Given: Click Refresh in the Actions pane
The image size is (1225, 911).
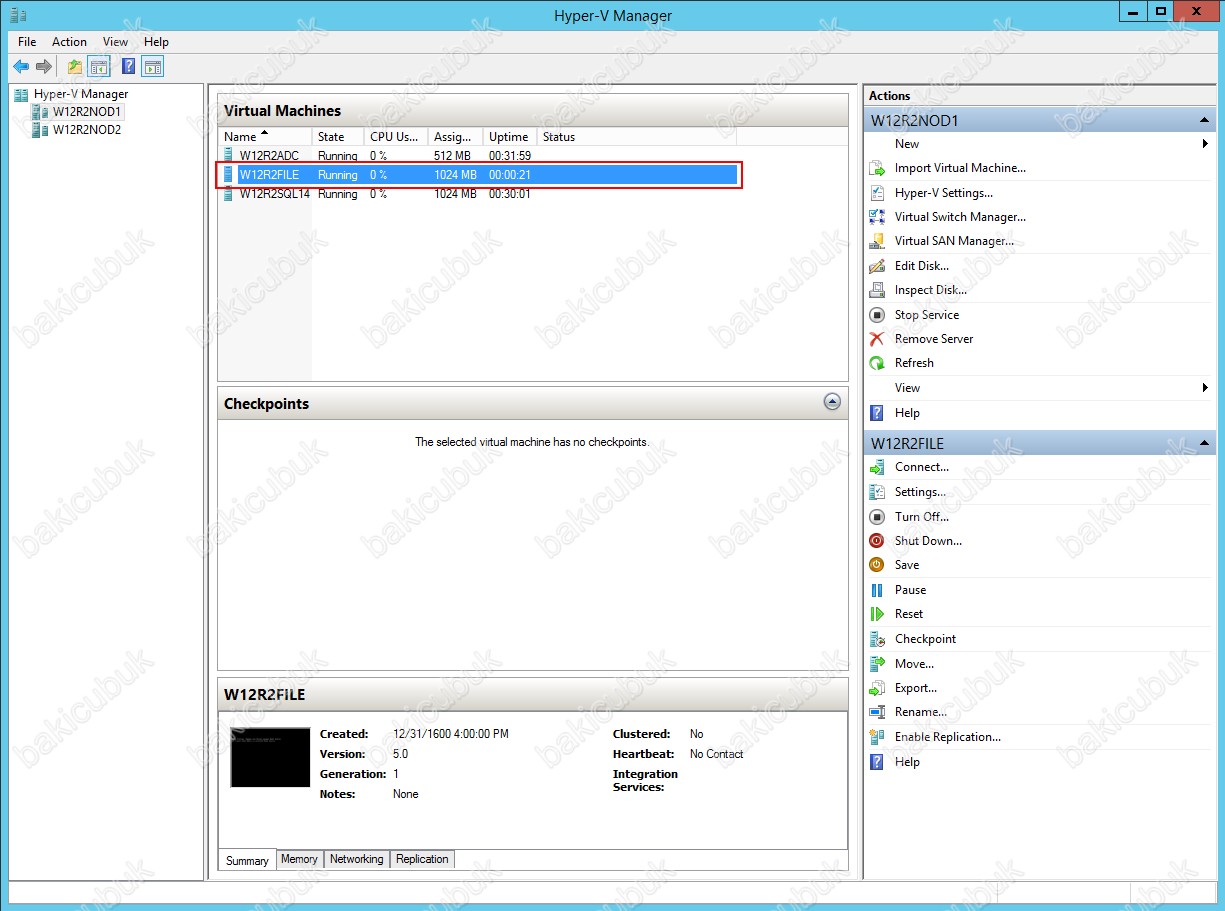Looking at the screenshot, I should (x=914, y=363).
